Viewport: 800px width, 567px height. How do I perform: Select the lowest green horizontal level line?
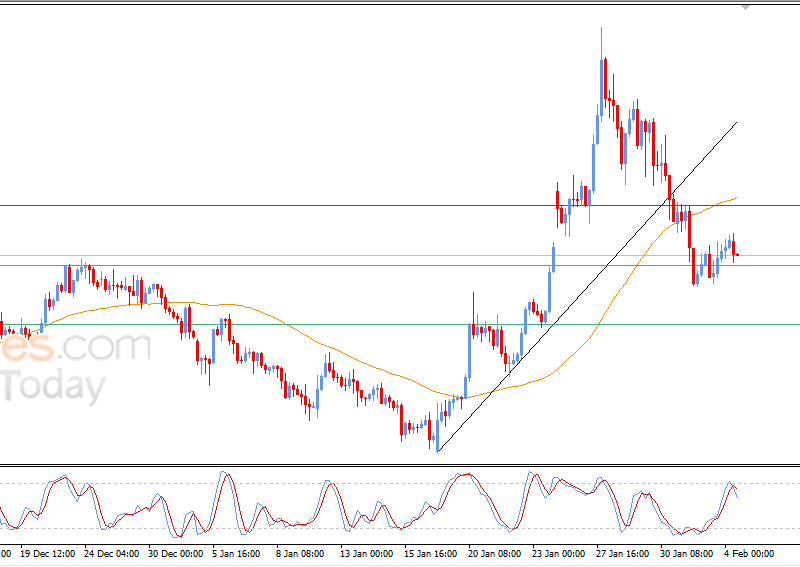click(300, 324)
